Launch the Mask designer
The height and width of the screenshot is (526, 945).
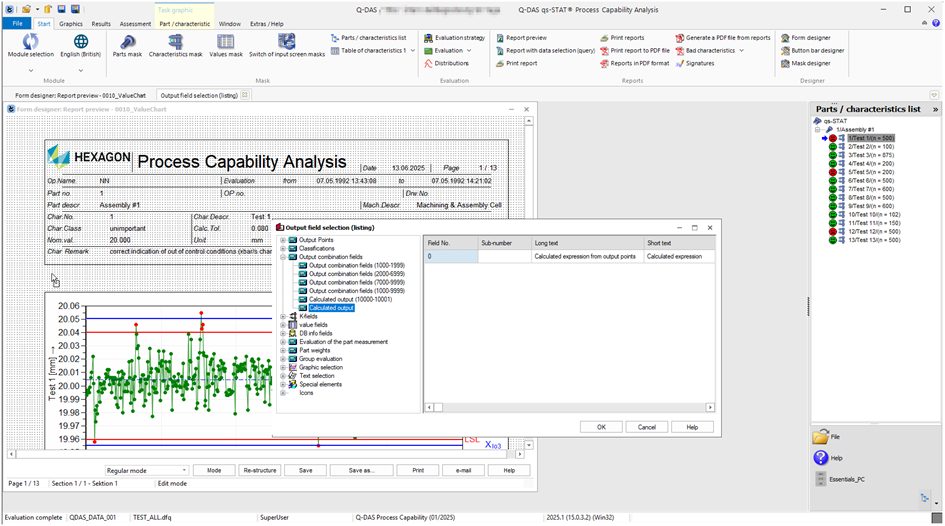[806, 63]
